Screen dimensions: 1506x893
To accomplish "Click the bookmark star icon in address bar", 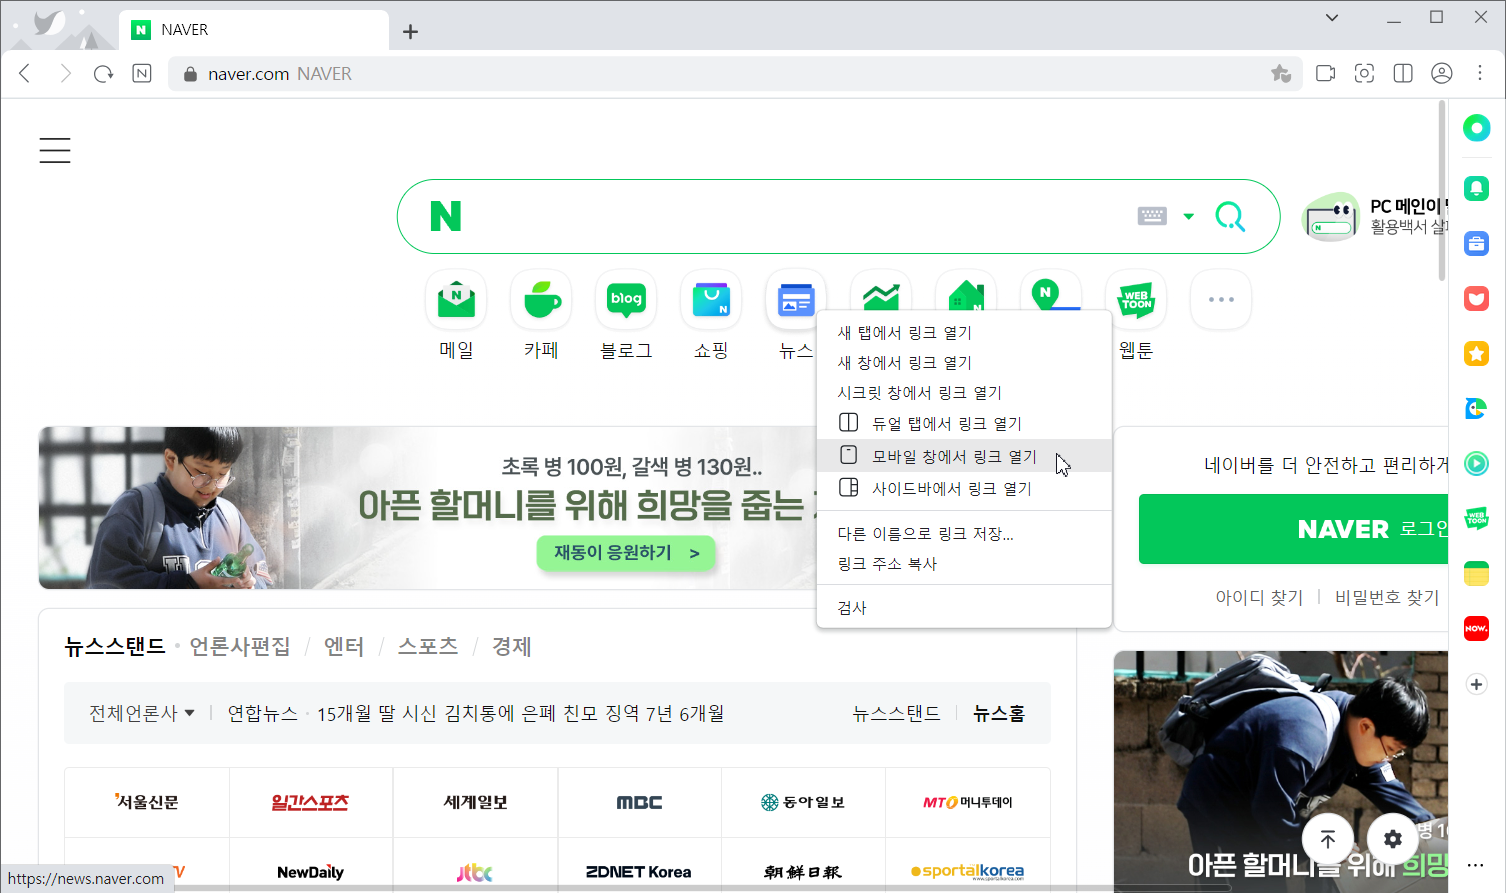I will (x=1281, y=73).
